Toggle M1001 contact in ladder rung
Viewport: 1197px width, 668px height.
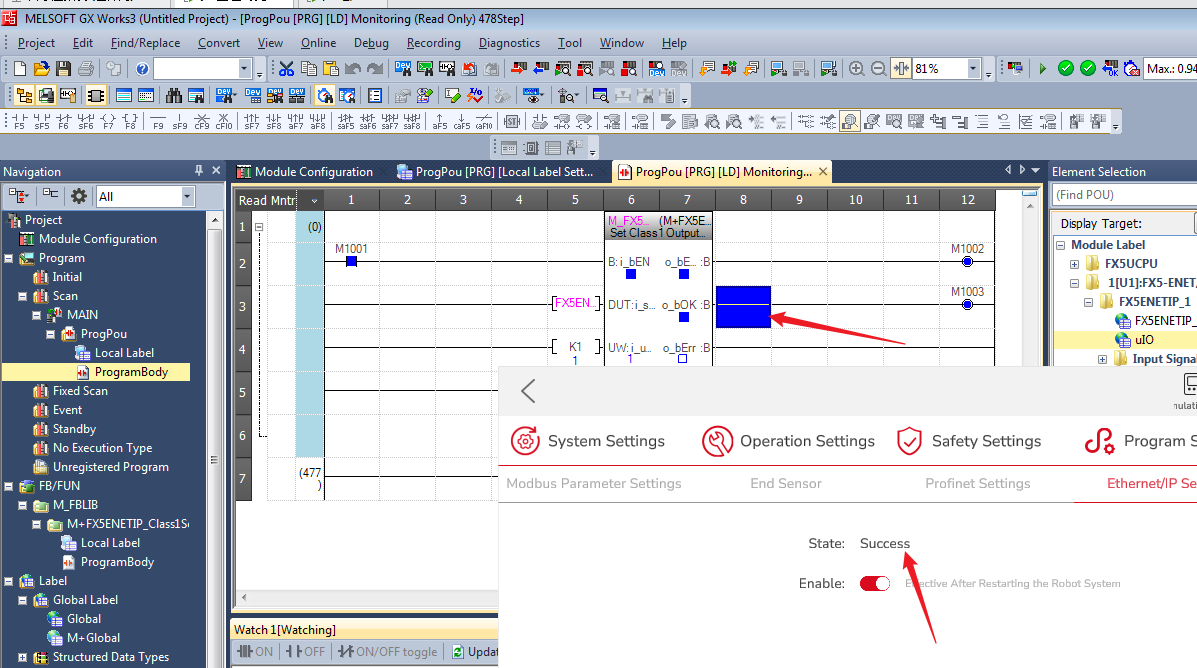351,261
